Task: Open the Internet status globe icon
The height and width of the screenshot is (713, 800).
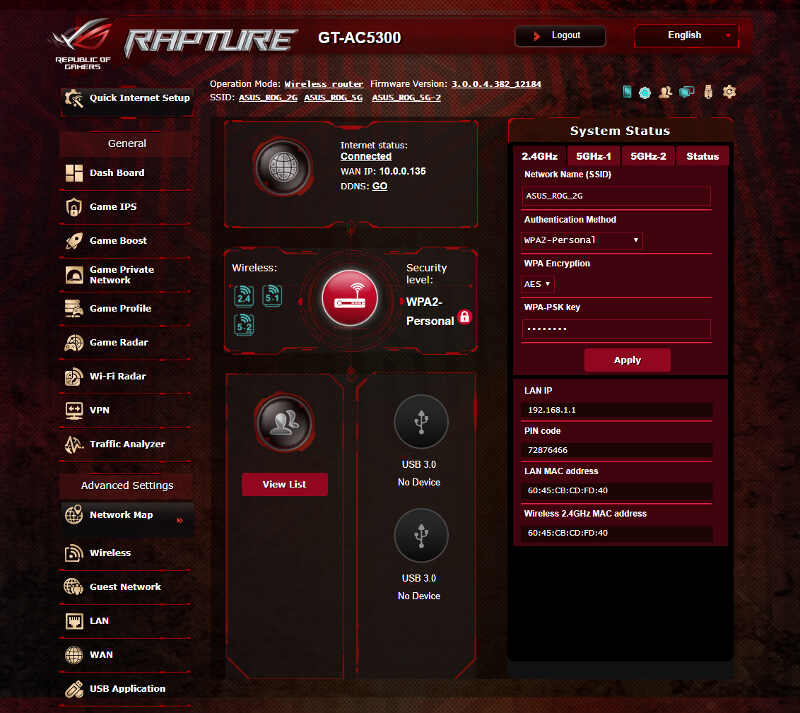Action: (x=284, y=167)
